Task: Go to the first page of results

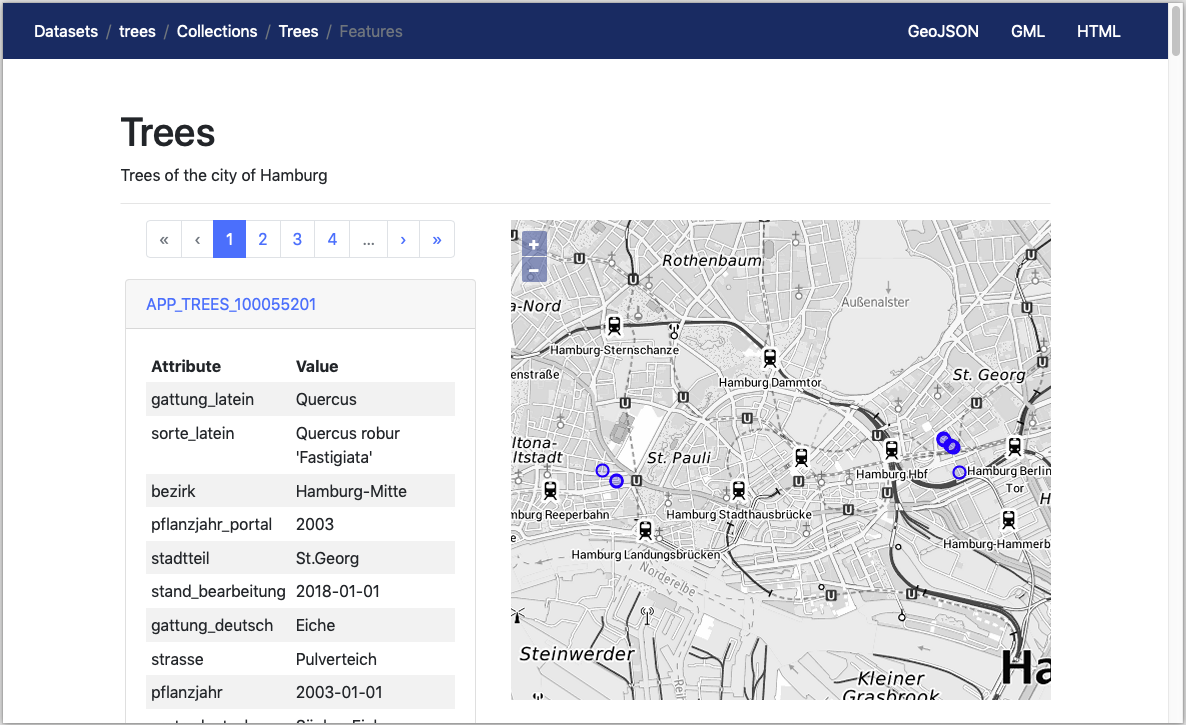Action: point(164,240)
